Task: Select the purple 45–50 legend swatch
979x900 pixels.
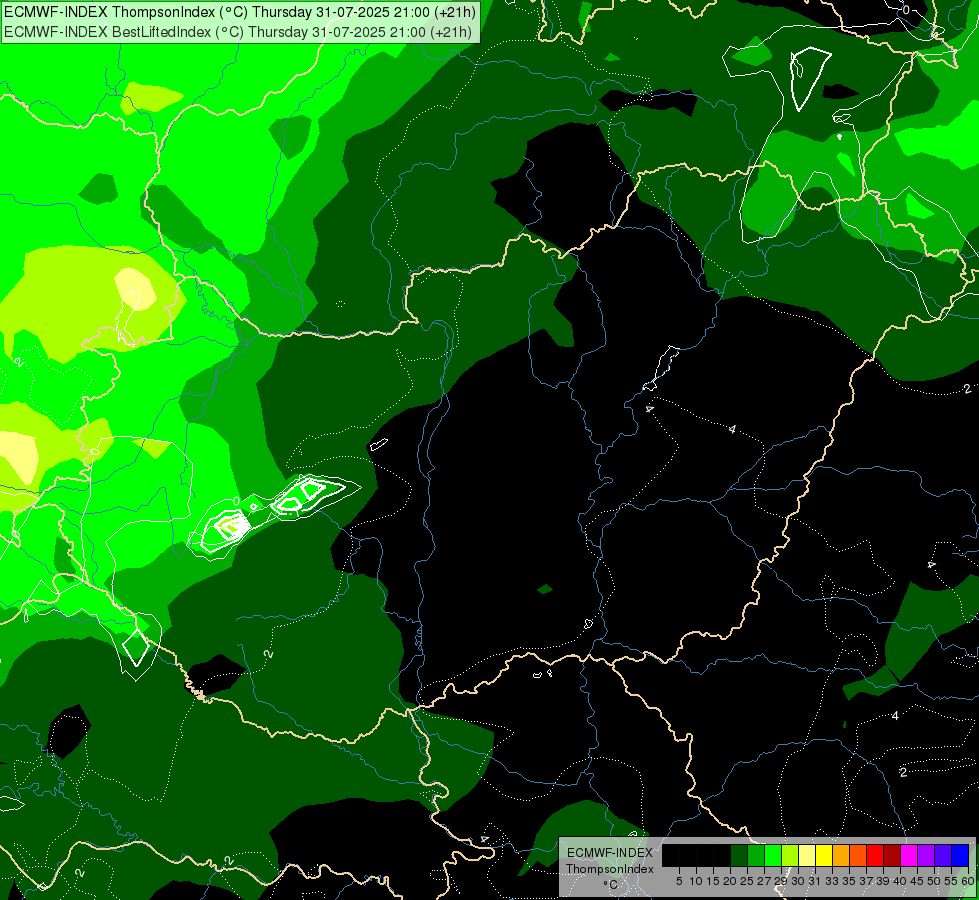Action: [x=926, y=856]
